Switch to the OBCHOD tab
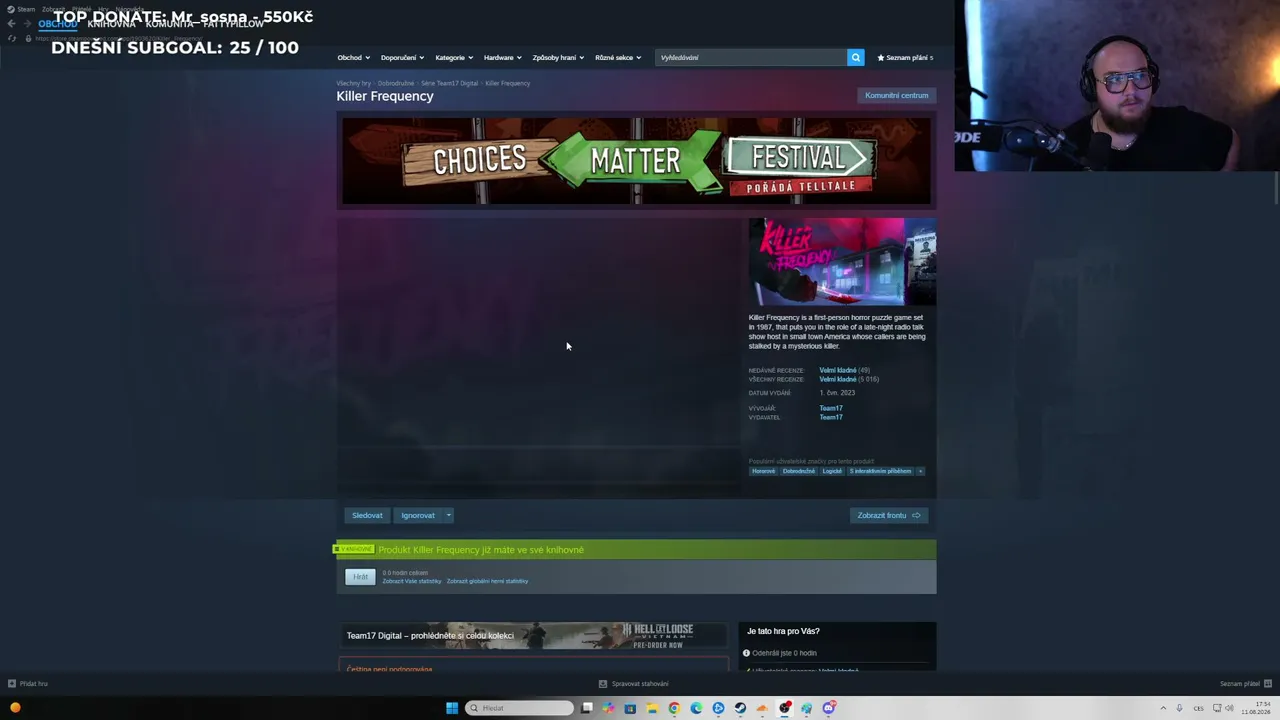This screenshot has height=720, width=1280. click(57, 24)
